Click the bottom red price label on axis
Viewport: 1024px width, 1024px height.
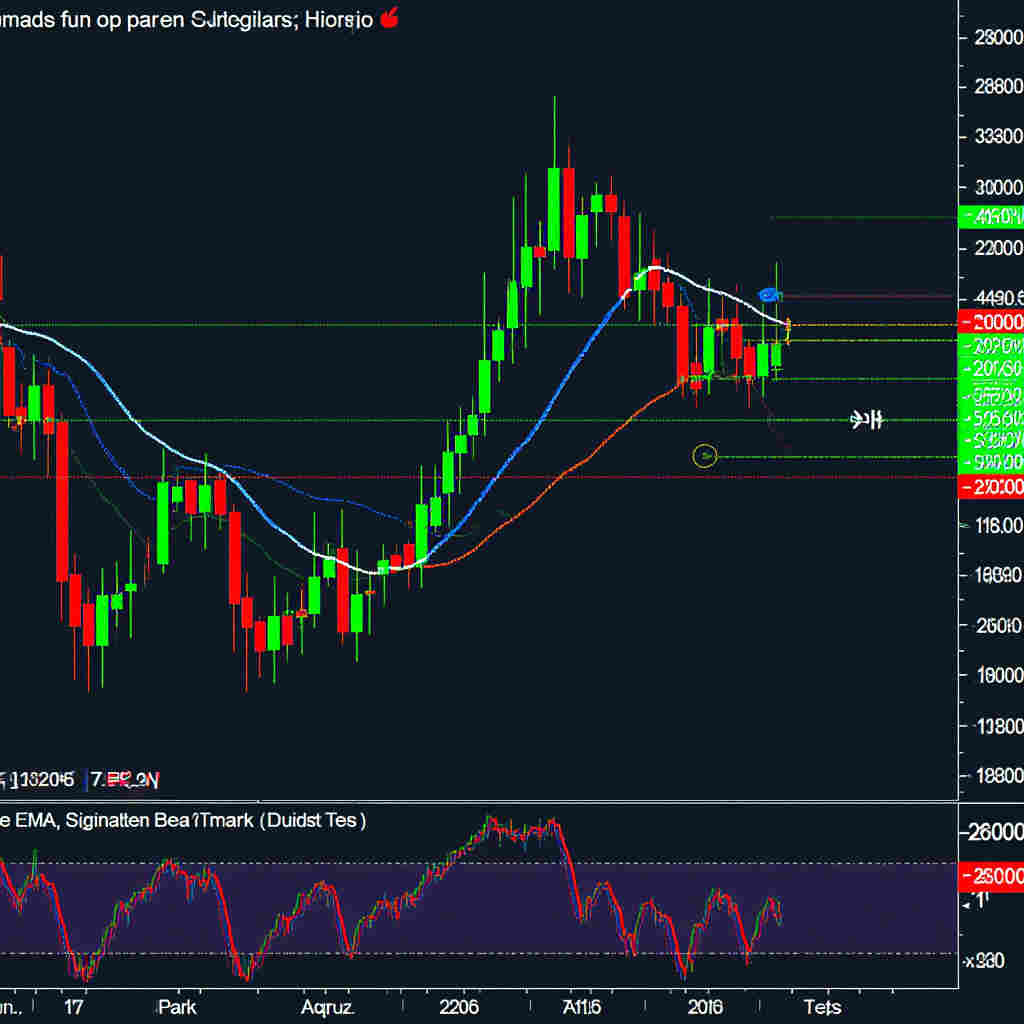(x=990, y=487)
